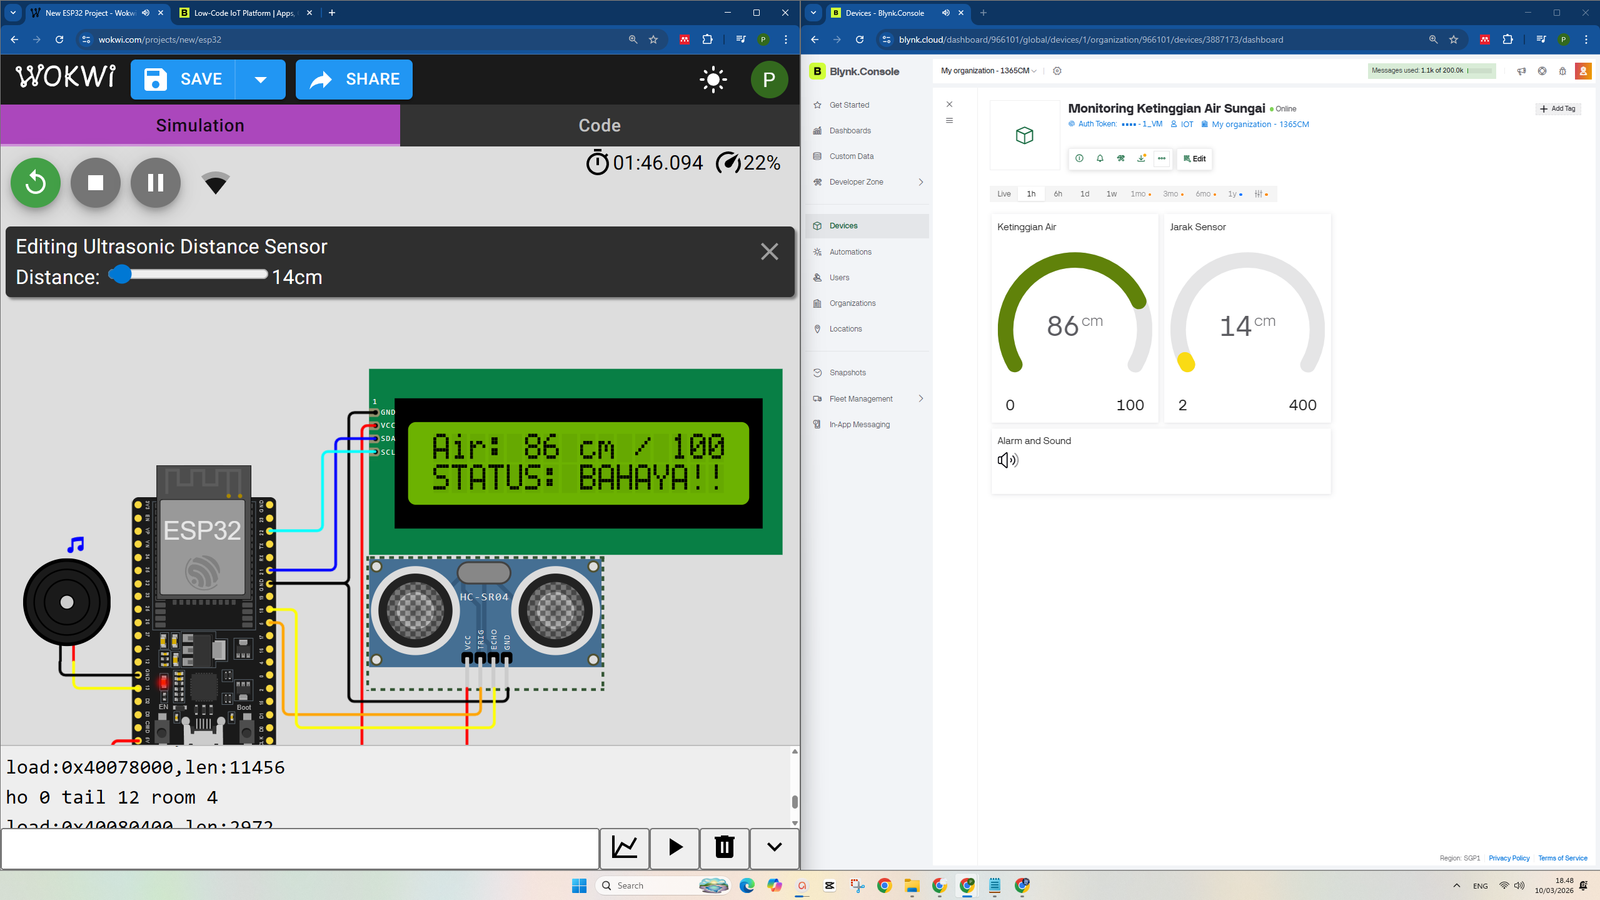Open the simulation speed gauge icon
Screen dimensions: 1600x900
click(729, 163)
